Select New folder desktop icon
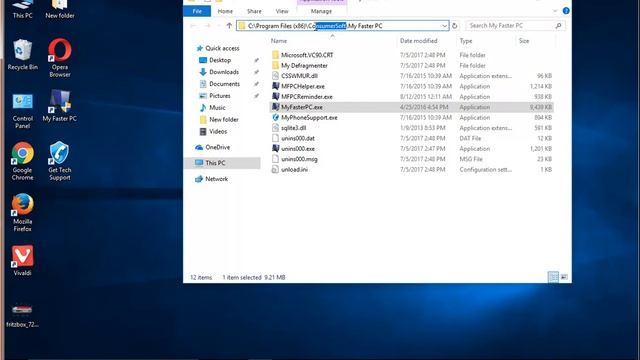The height and width of the screenshot is (360, 640). [60, 10]
